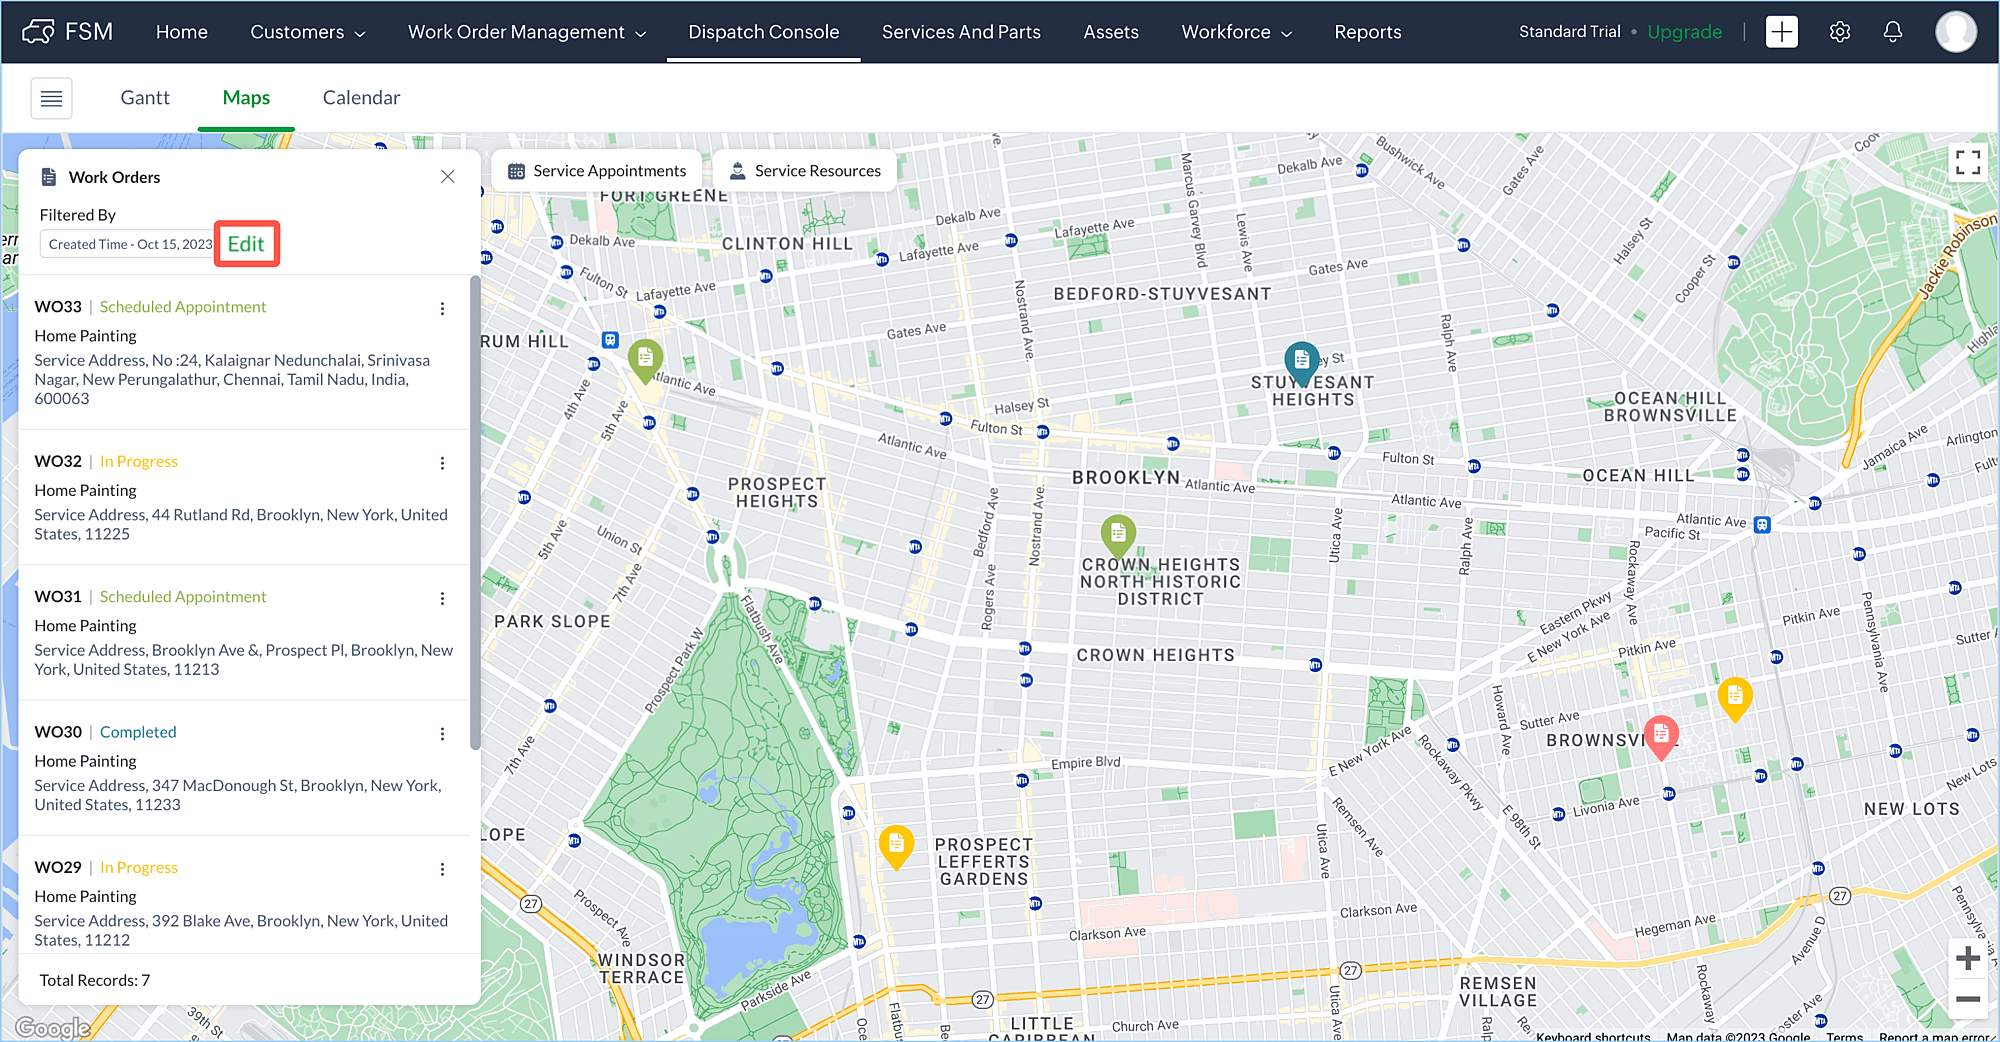Screen dimensions: 2000x1042
Task: Click the 44 Rutland Rd service address
Action: tap(241, 525)
